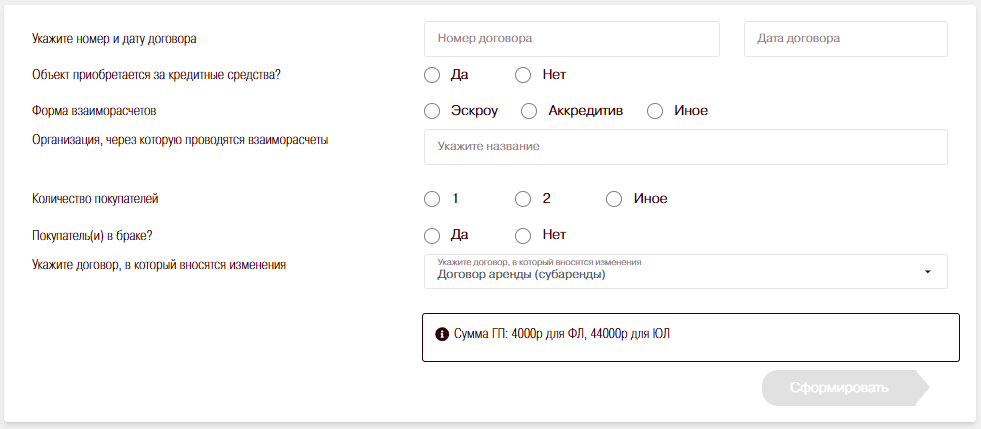981x429 pixels.
Task: Expand the Договор аренды (субаренды) combo box
Action: coord(680,272)
